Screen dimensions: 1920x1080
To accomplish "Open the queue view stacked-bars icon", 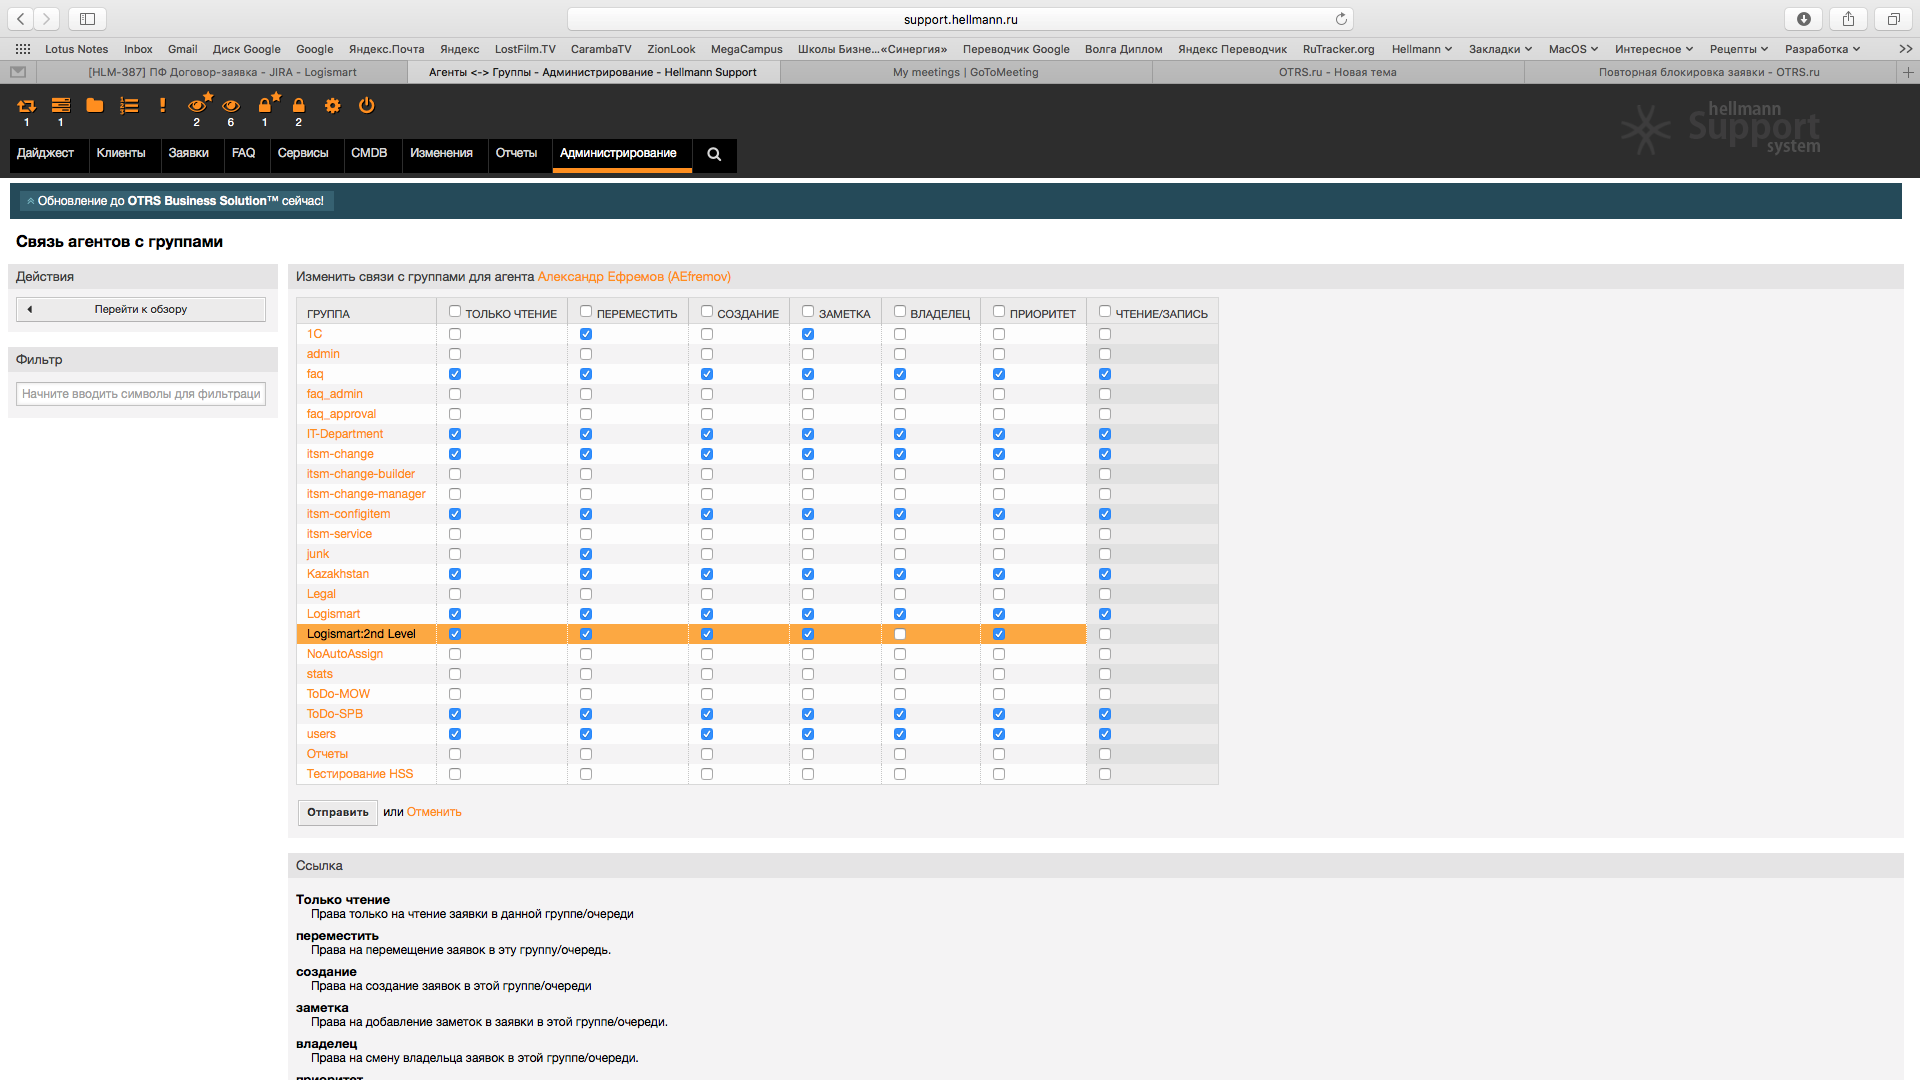I will [61, 105].
